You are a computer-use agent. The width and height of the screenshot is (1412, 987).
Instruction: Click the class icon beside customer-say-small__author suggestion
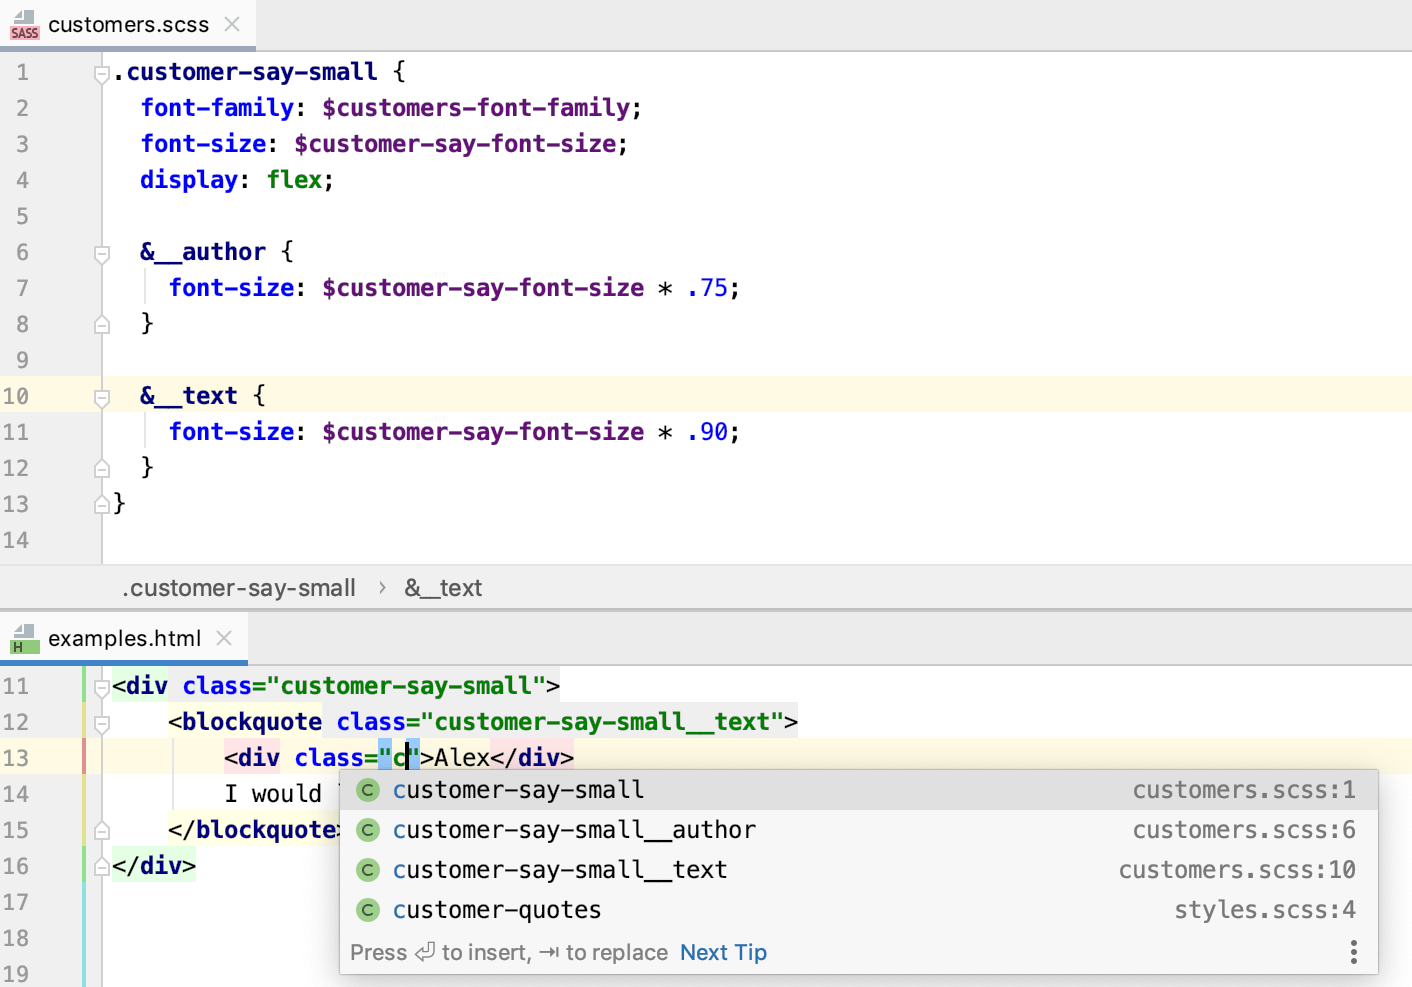[x=367, y=829]
